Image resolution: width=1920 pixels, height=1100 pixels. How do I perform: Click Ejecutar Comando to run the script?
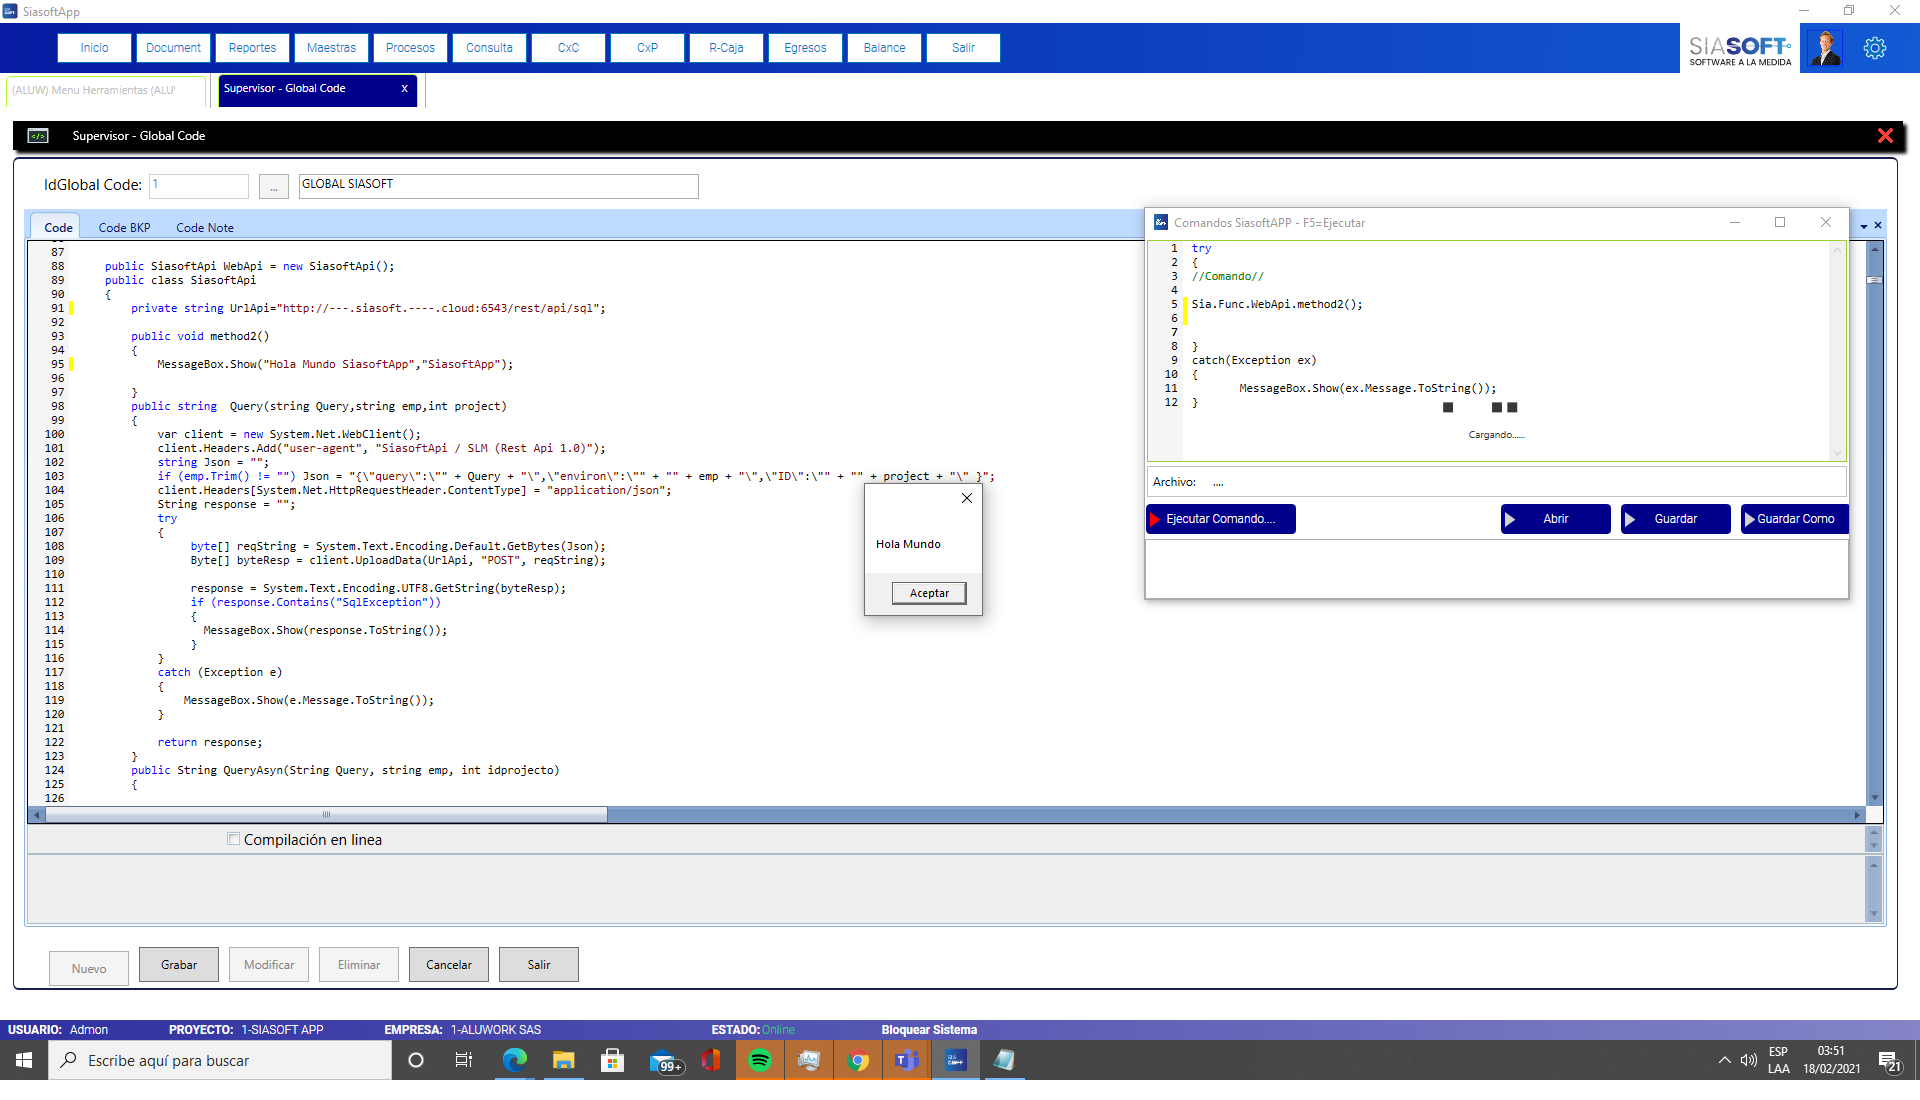(1219, 519)
